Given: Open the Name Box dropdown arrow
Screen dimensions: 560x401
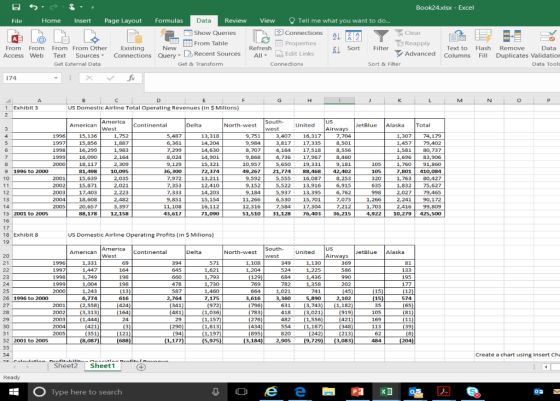Looking at the screenshot, I should [56, 78].
